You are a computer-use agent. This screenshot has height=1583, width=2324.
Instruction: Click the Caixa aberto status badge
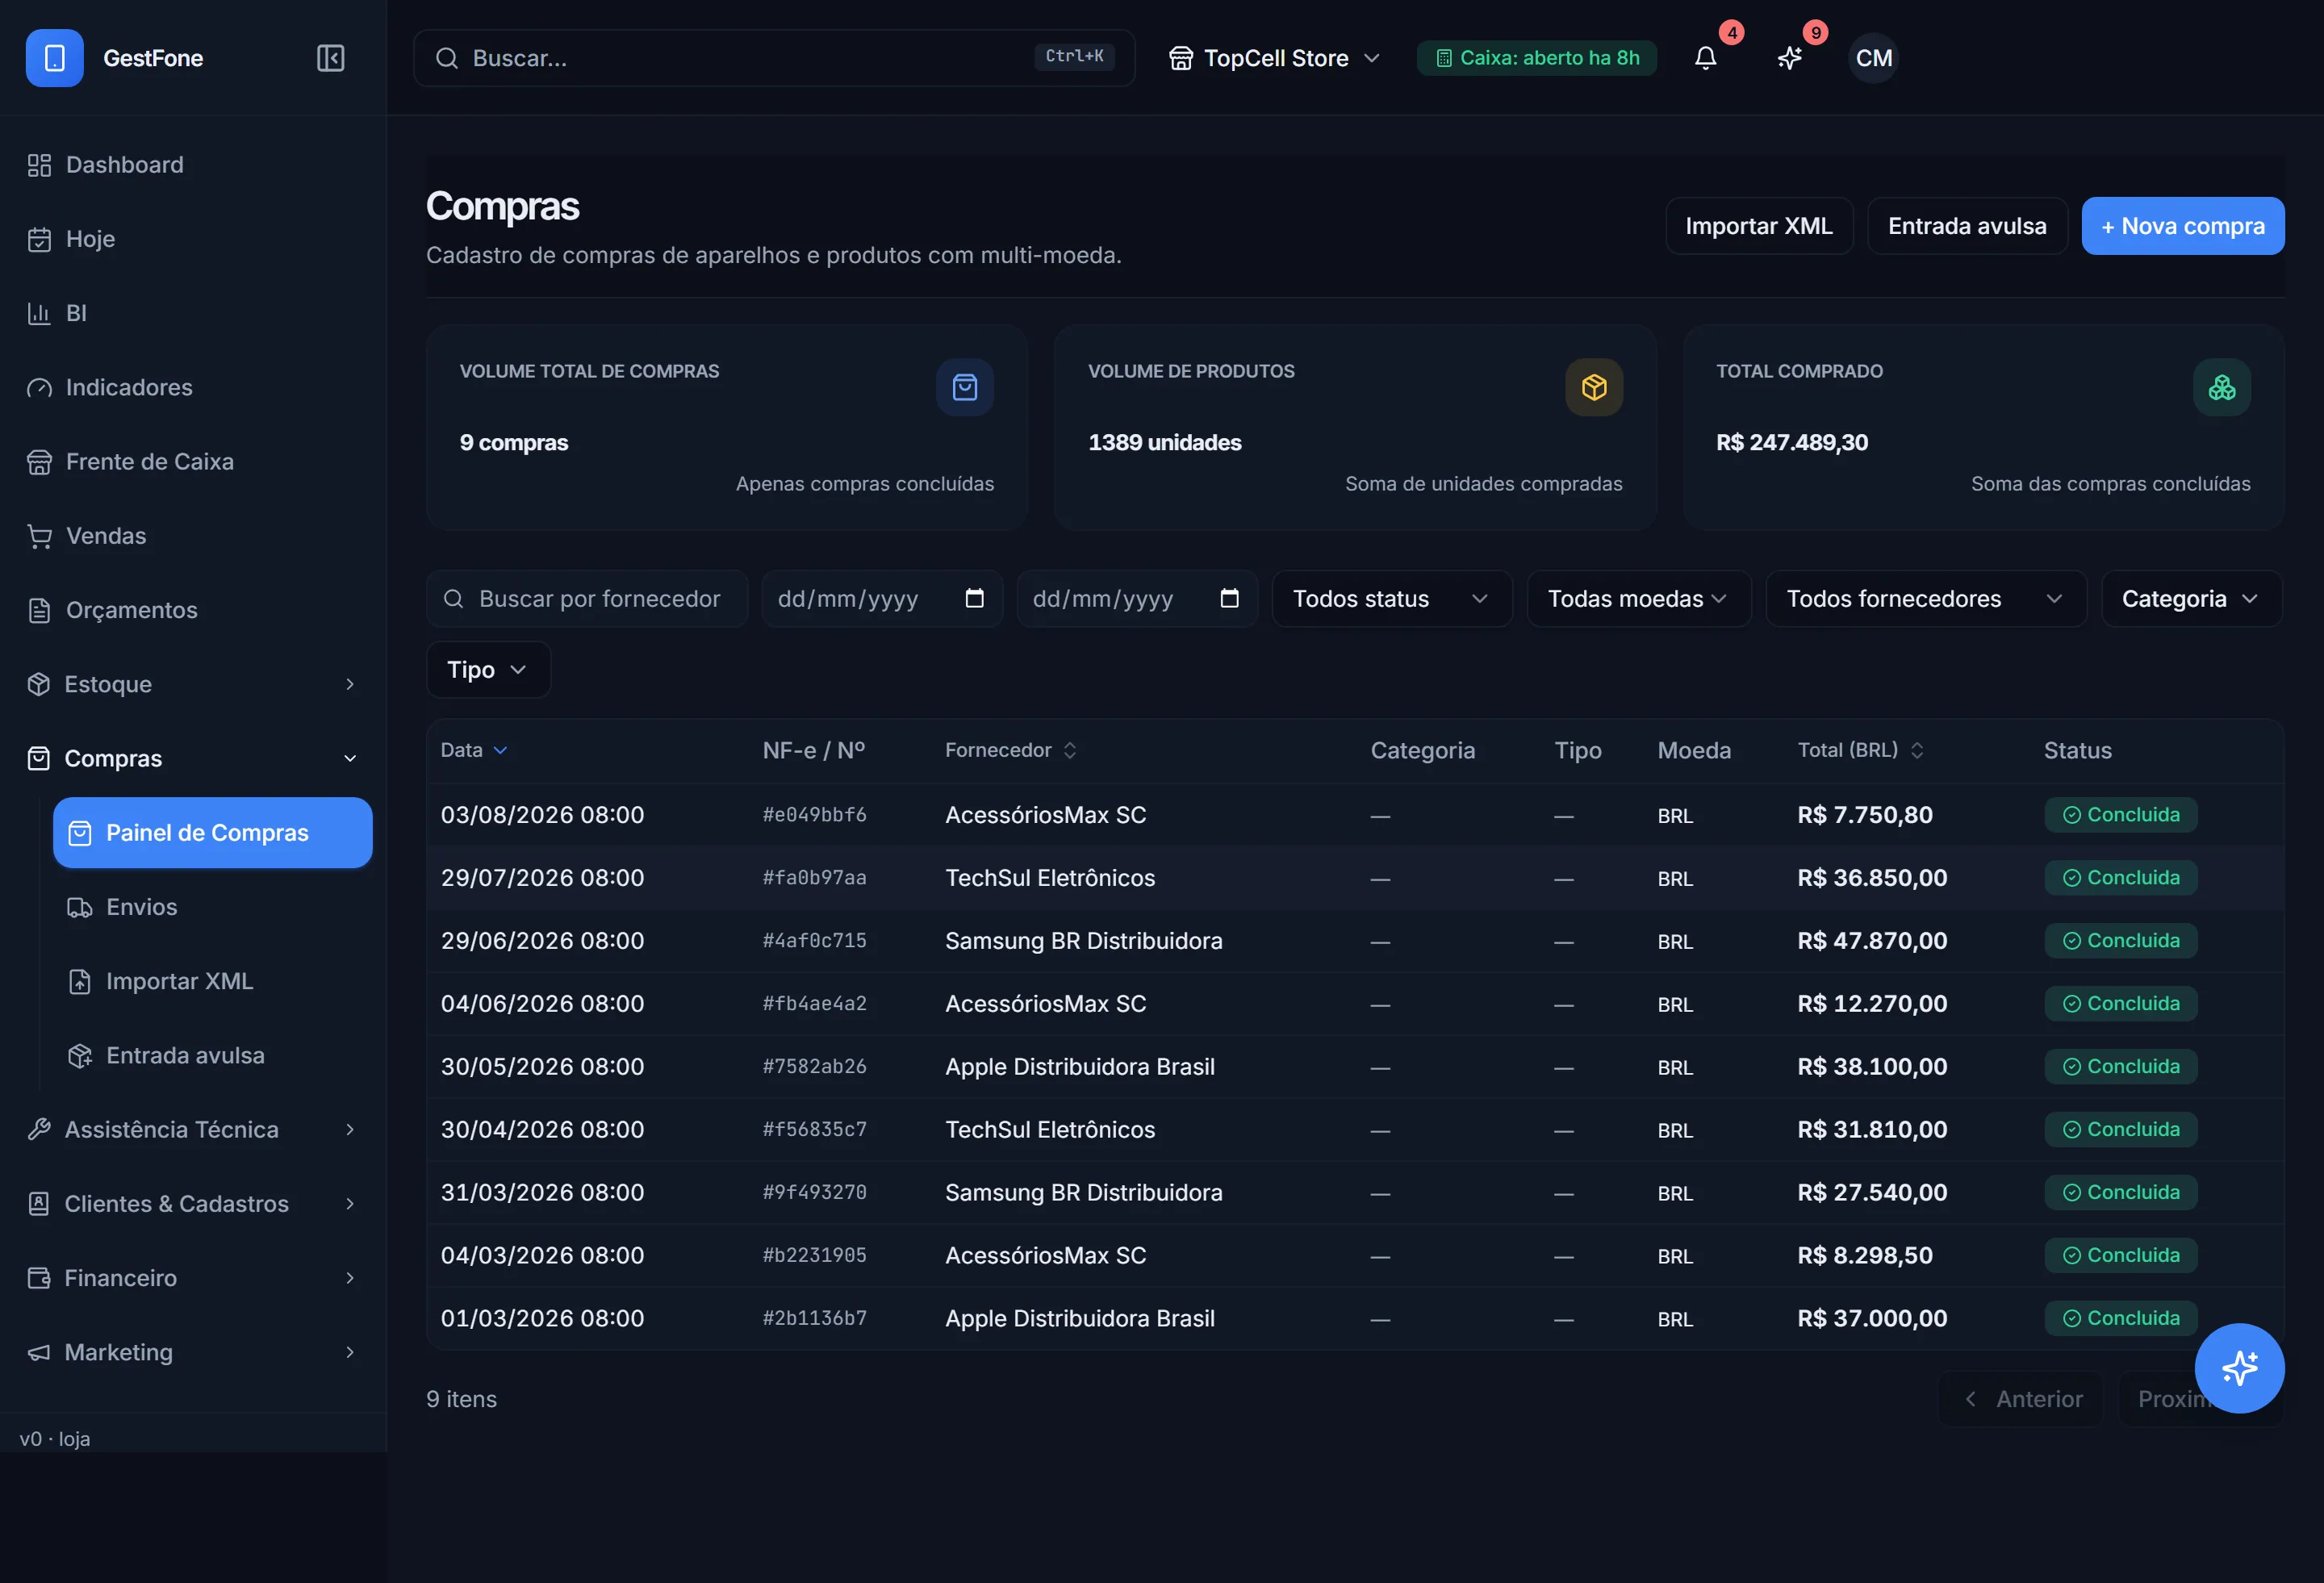coord(1537,58)
